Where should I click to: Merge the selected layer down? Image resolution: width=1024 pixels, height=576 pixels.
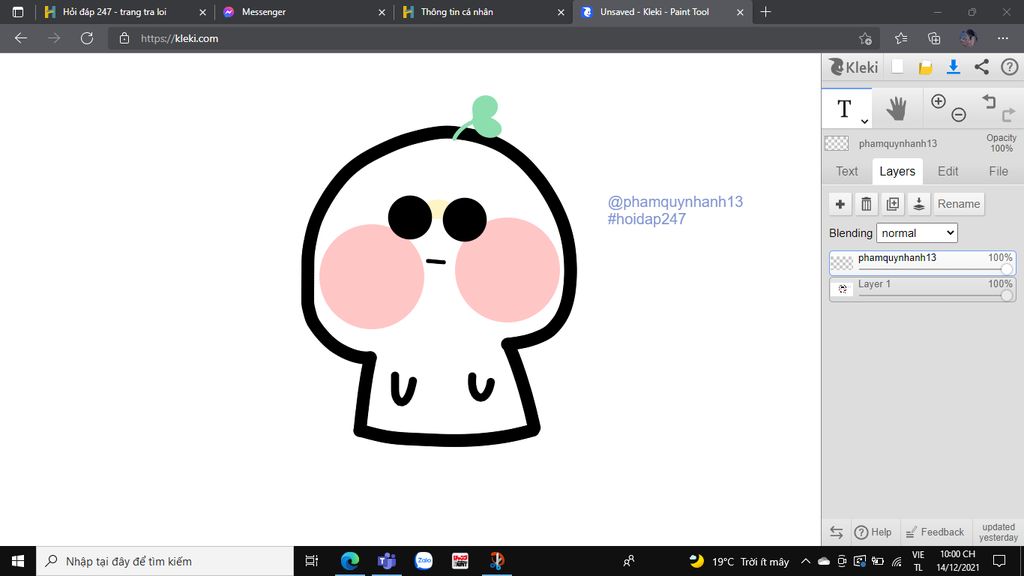click(x=918, y=204)
